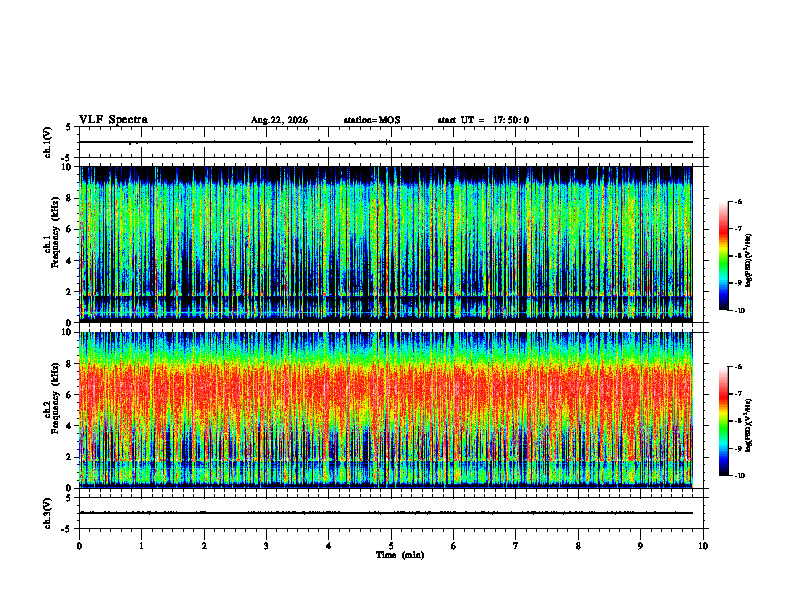Select the start UT 17:50:0 text
The image size is (792, 612).
(483, 120)
